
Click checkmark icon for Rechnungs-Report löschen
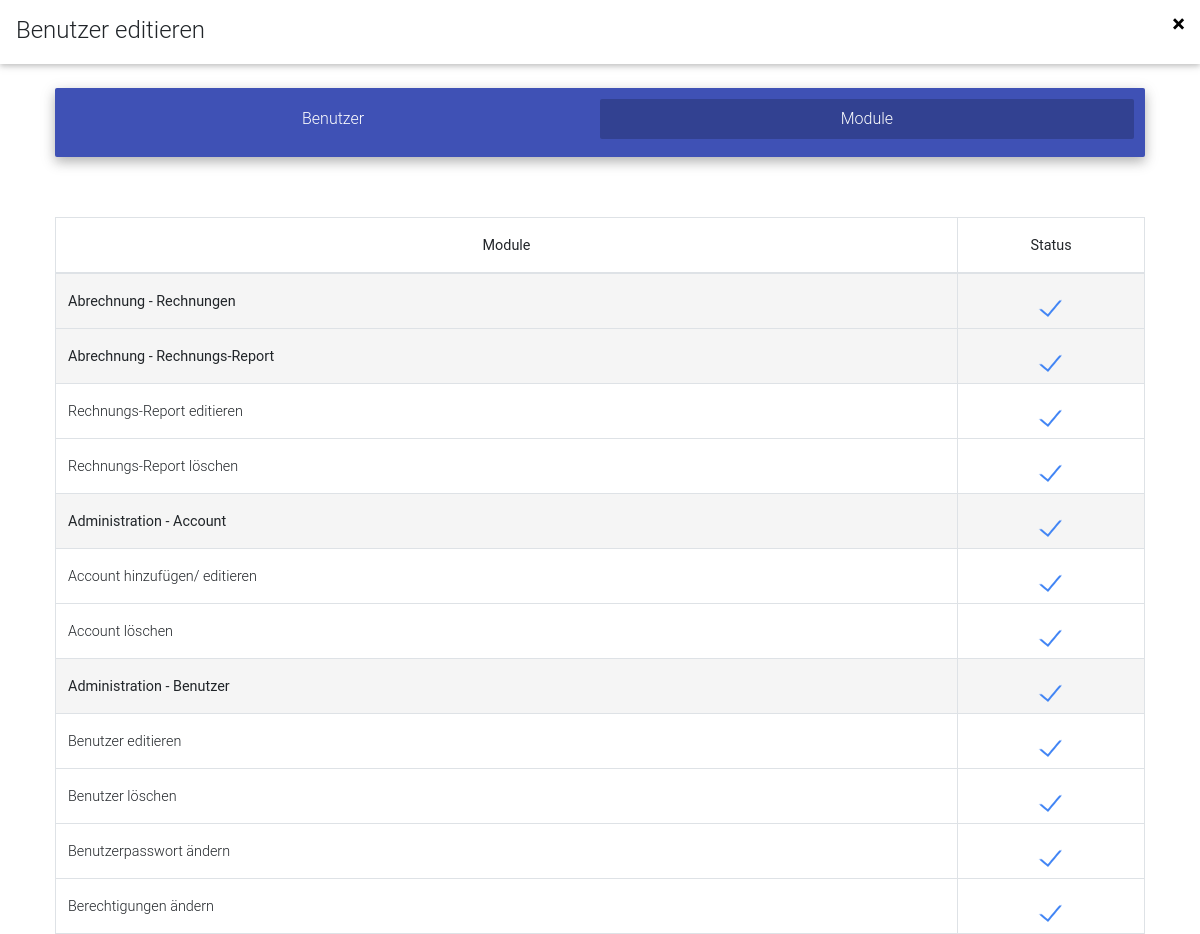pos(1050,473)
